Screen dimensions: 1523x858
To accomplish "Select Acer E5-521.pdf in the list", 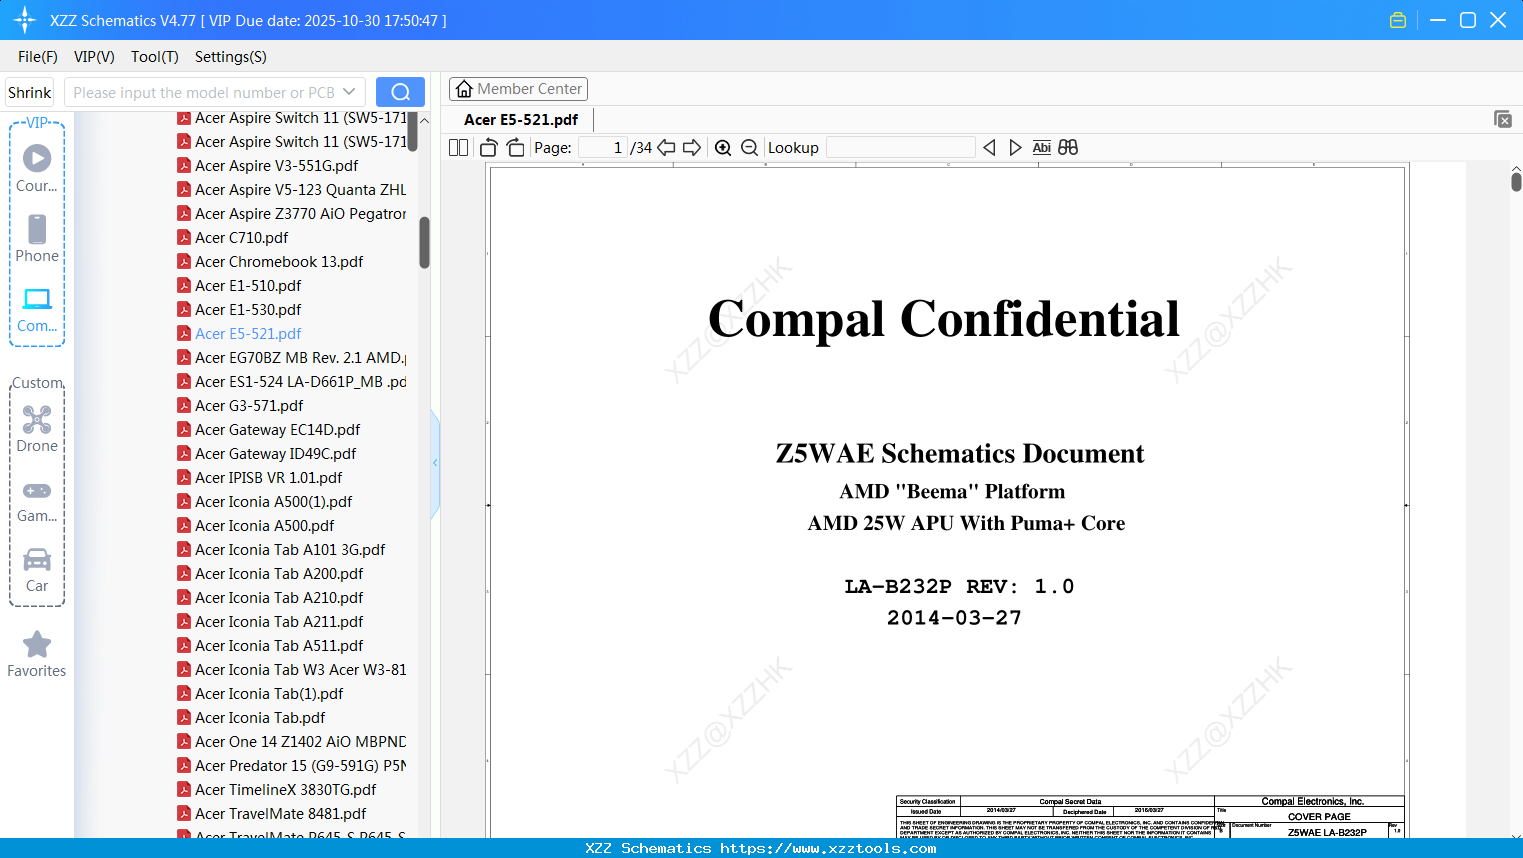I will (239, 334).
